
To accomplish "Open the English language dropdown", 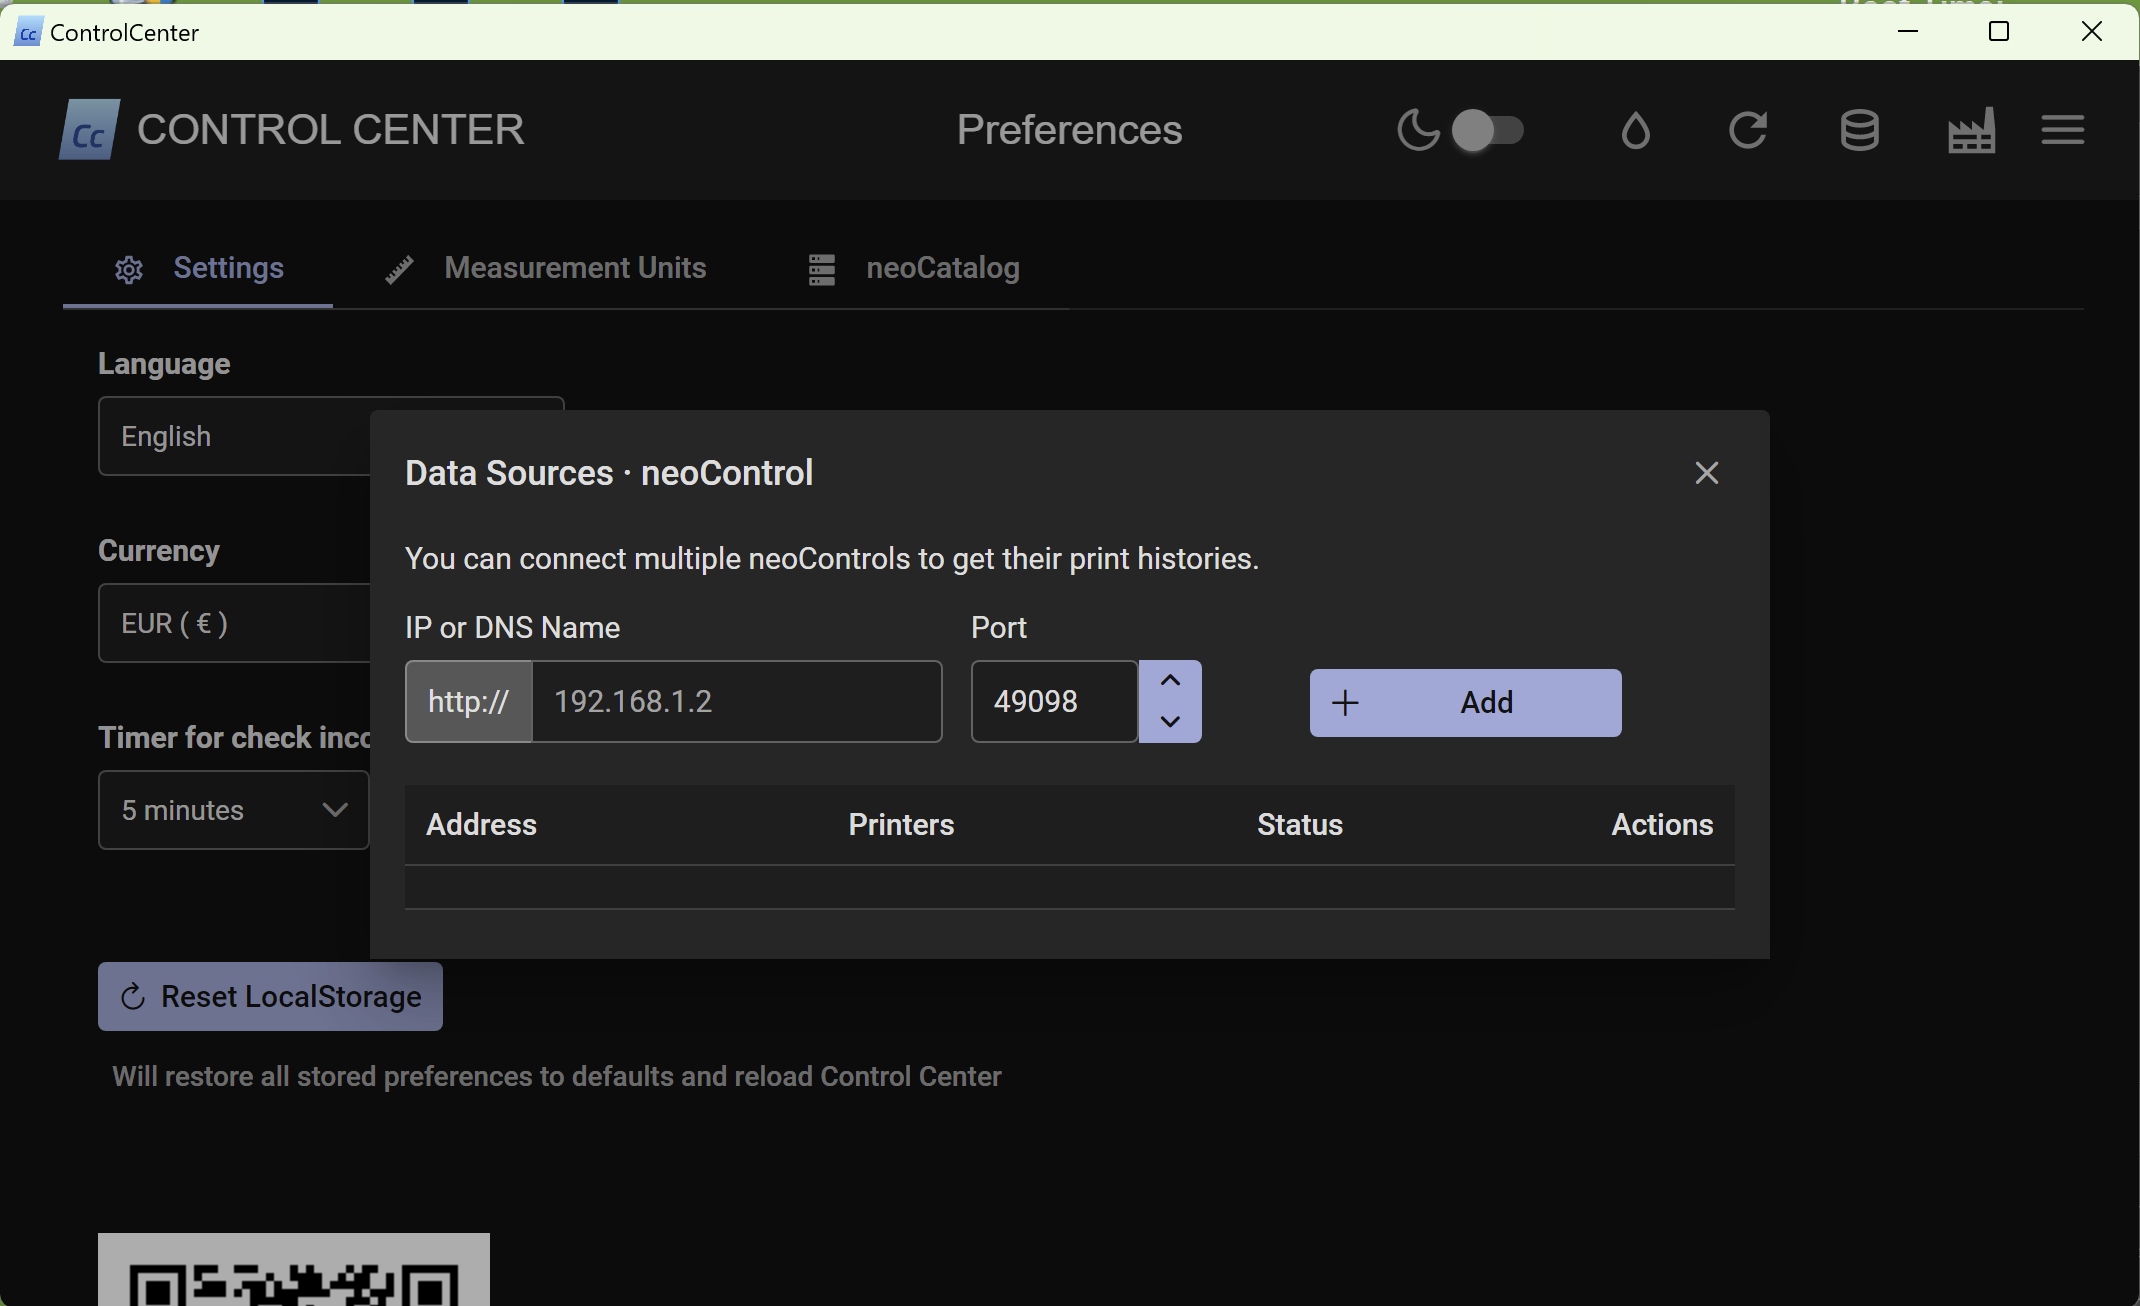I will click(235, 436).
